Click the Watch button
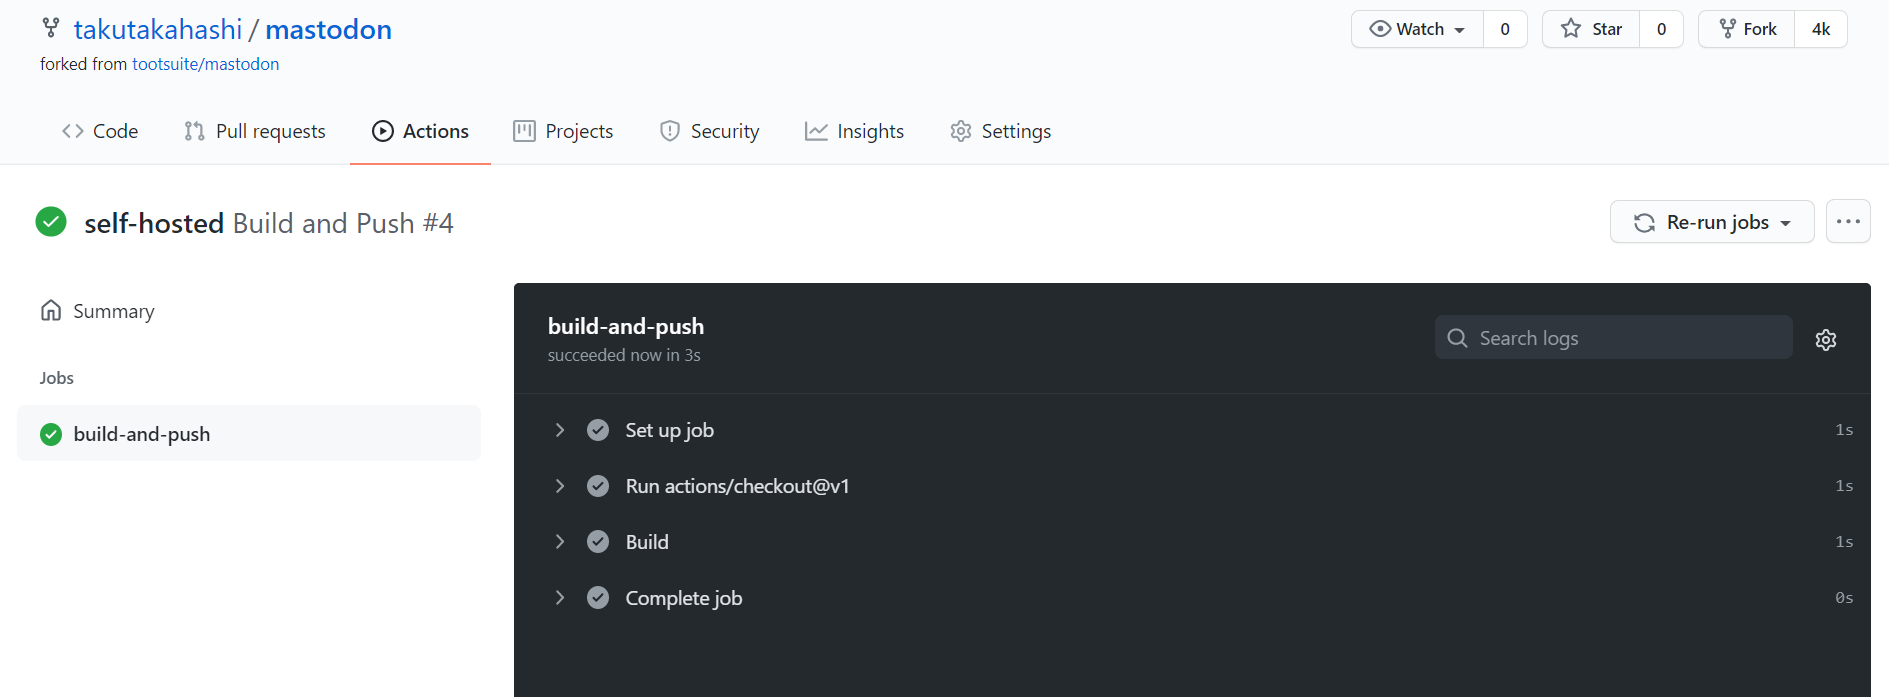The image size is (1889, 697). point(1418,29)
